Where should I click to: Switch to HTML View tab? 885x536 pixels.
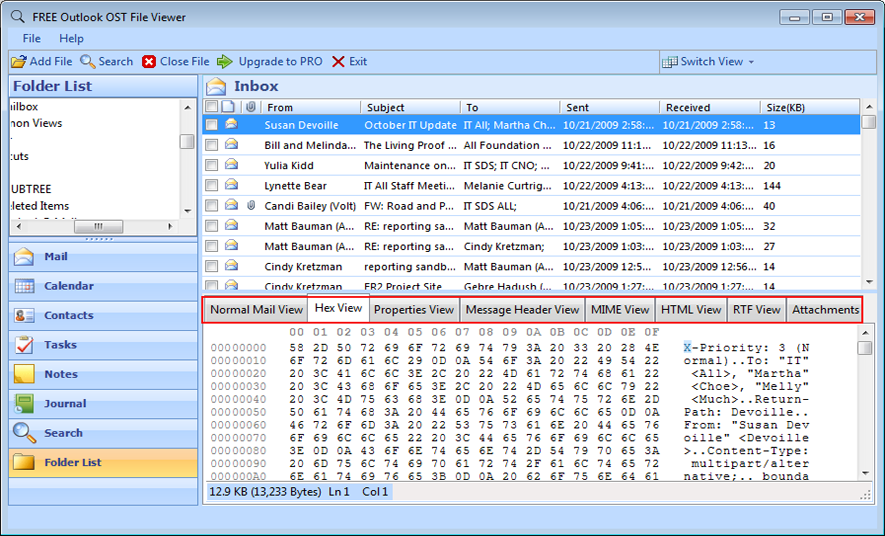691,310
